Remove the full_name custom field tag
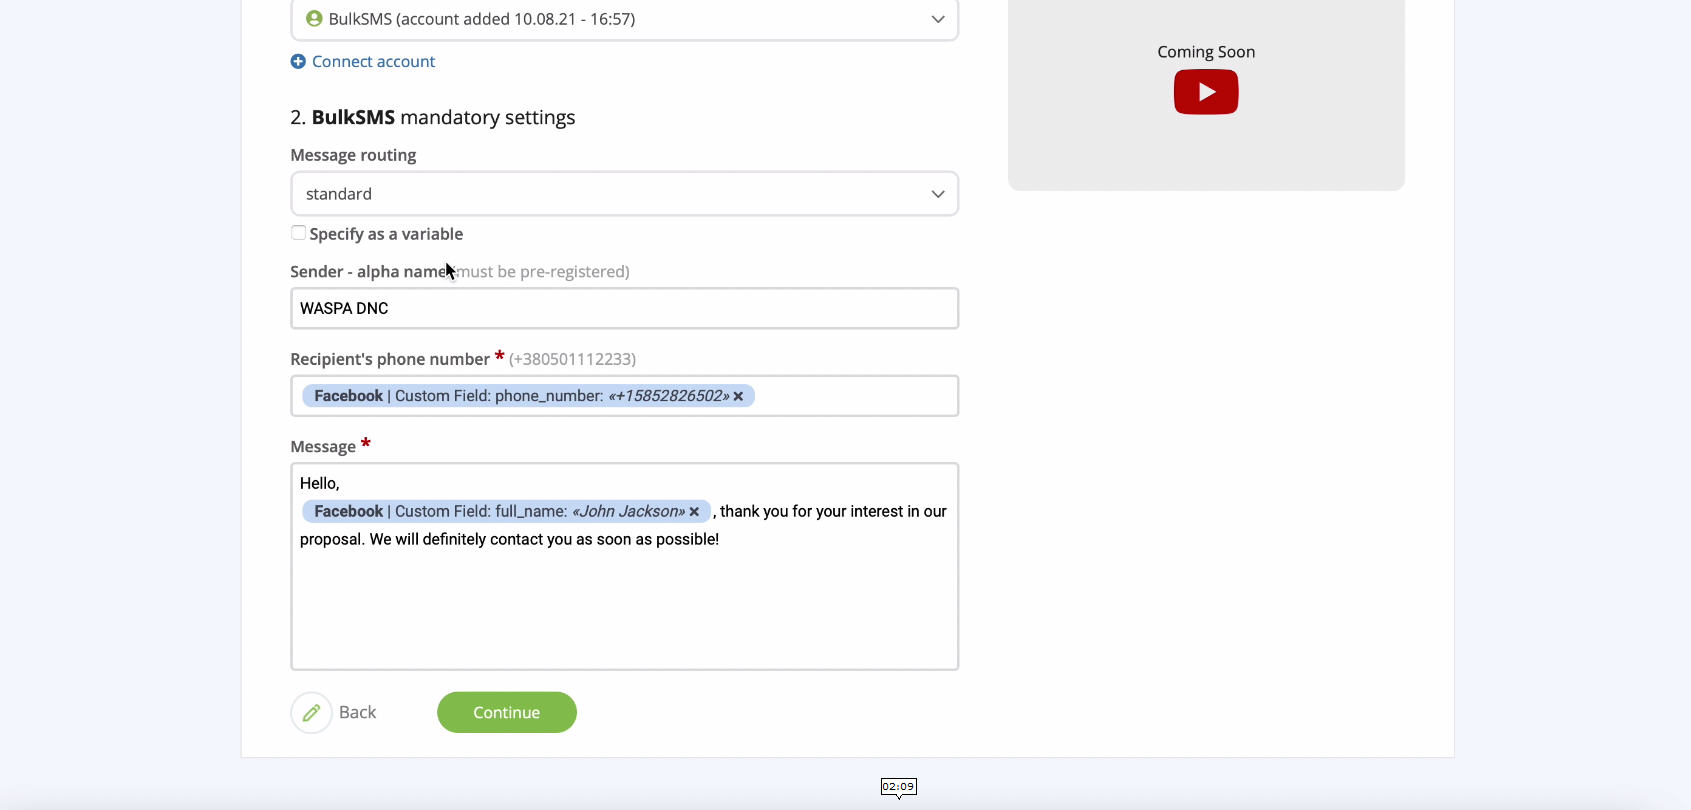This screenshot has height=810, width=1691. (x=694, y=512)
